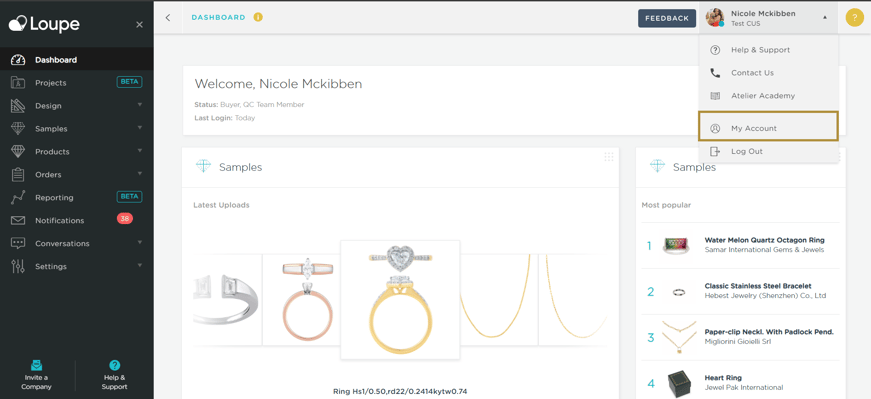Click the Orders clipboard icon
The image size is (871, 399).
click(x=18, y=174)
